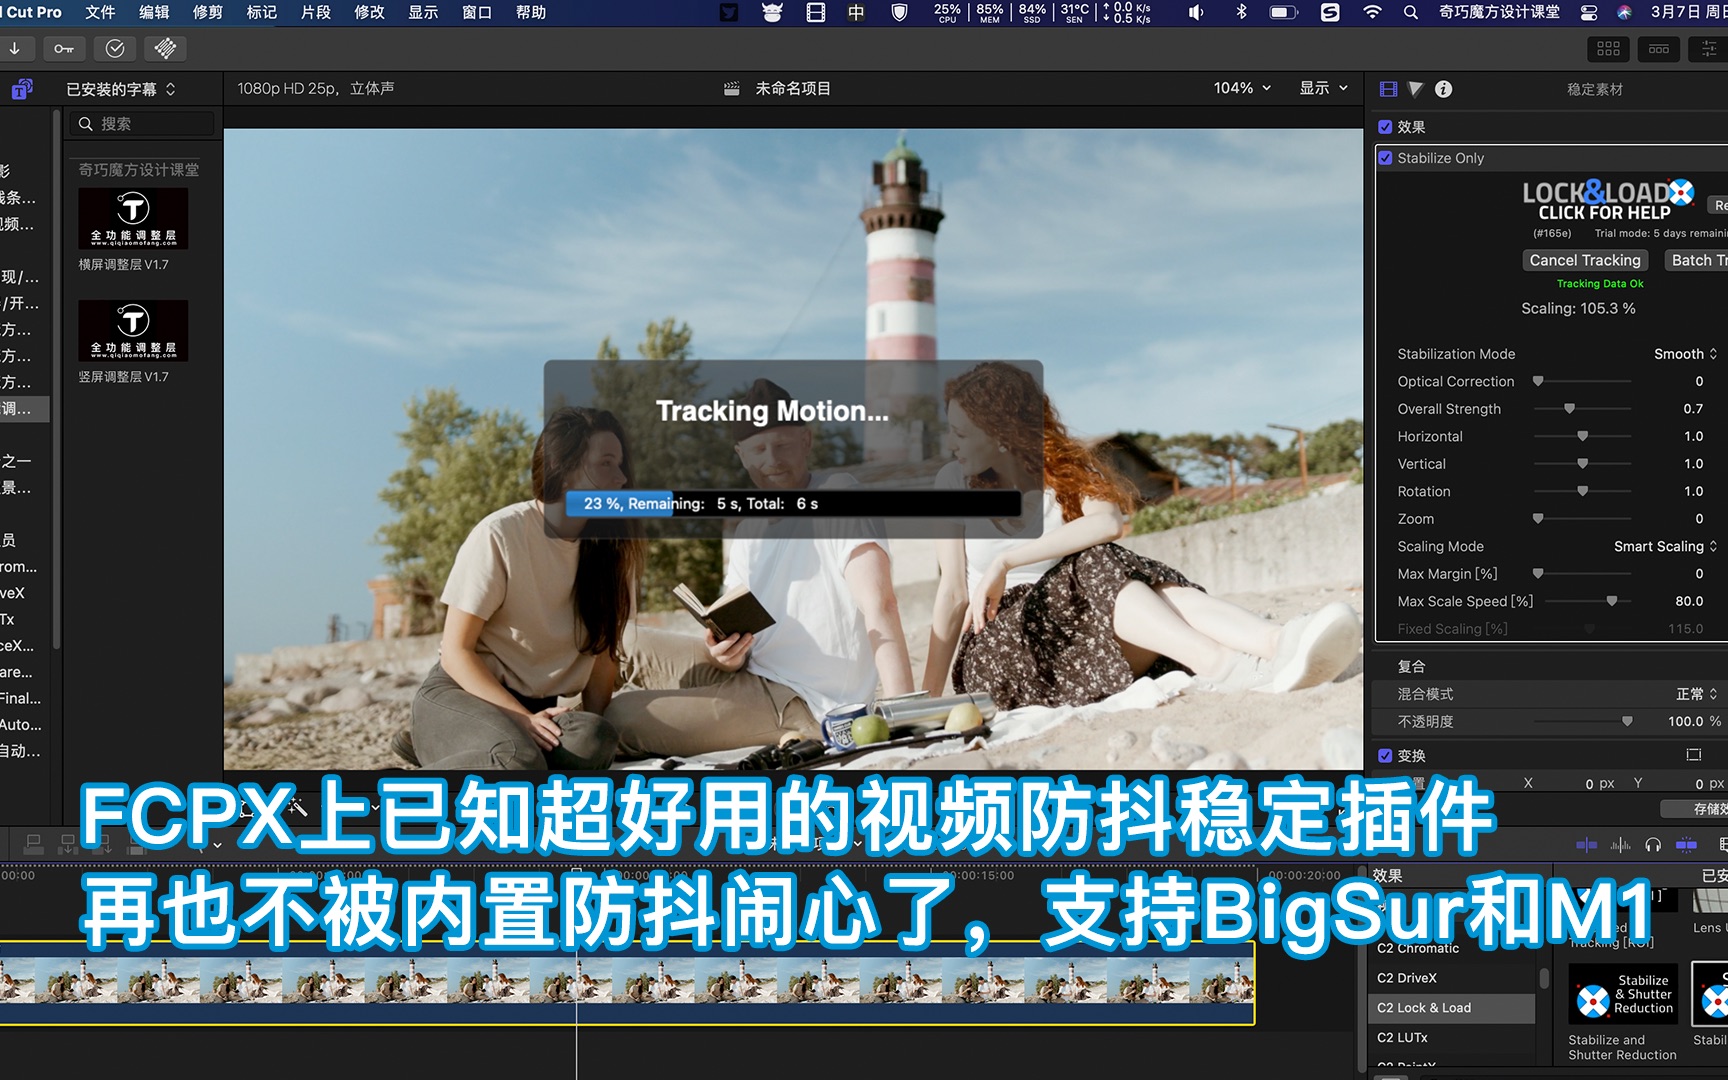Open the 编辑 menu
Image resolution: width=1728 pixels, height=1080 pixels.
tap(154, 12)
